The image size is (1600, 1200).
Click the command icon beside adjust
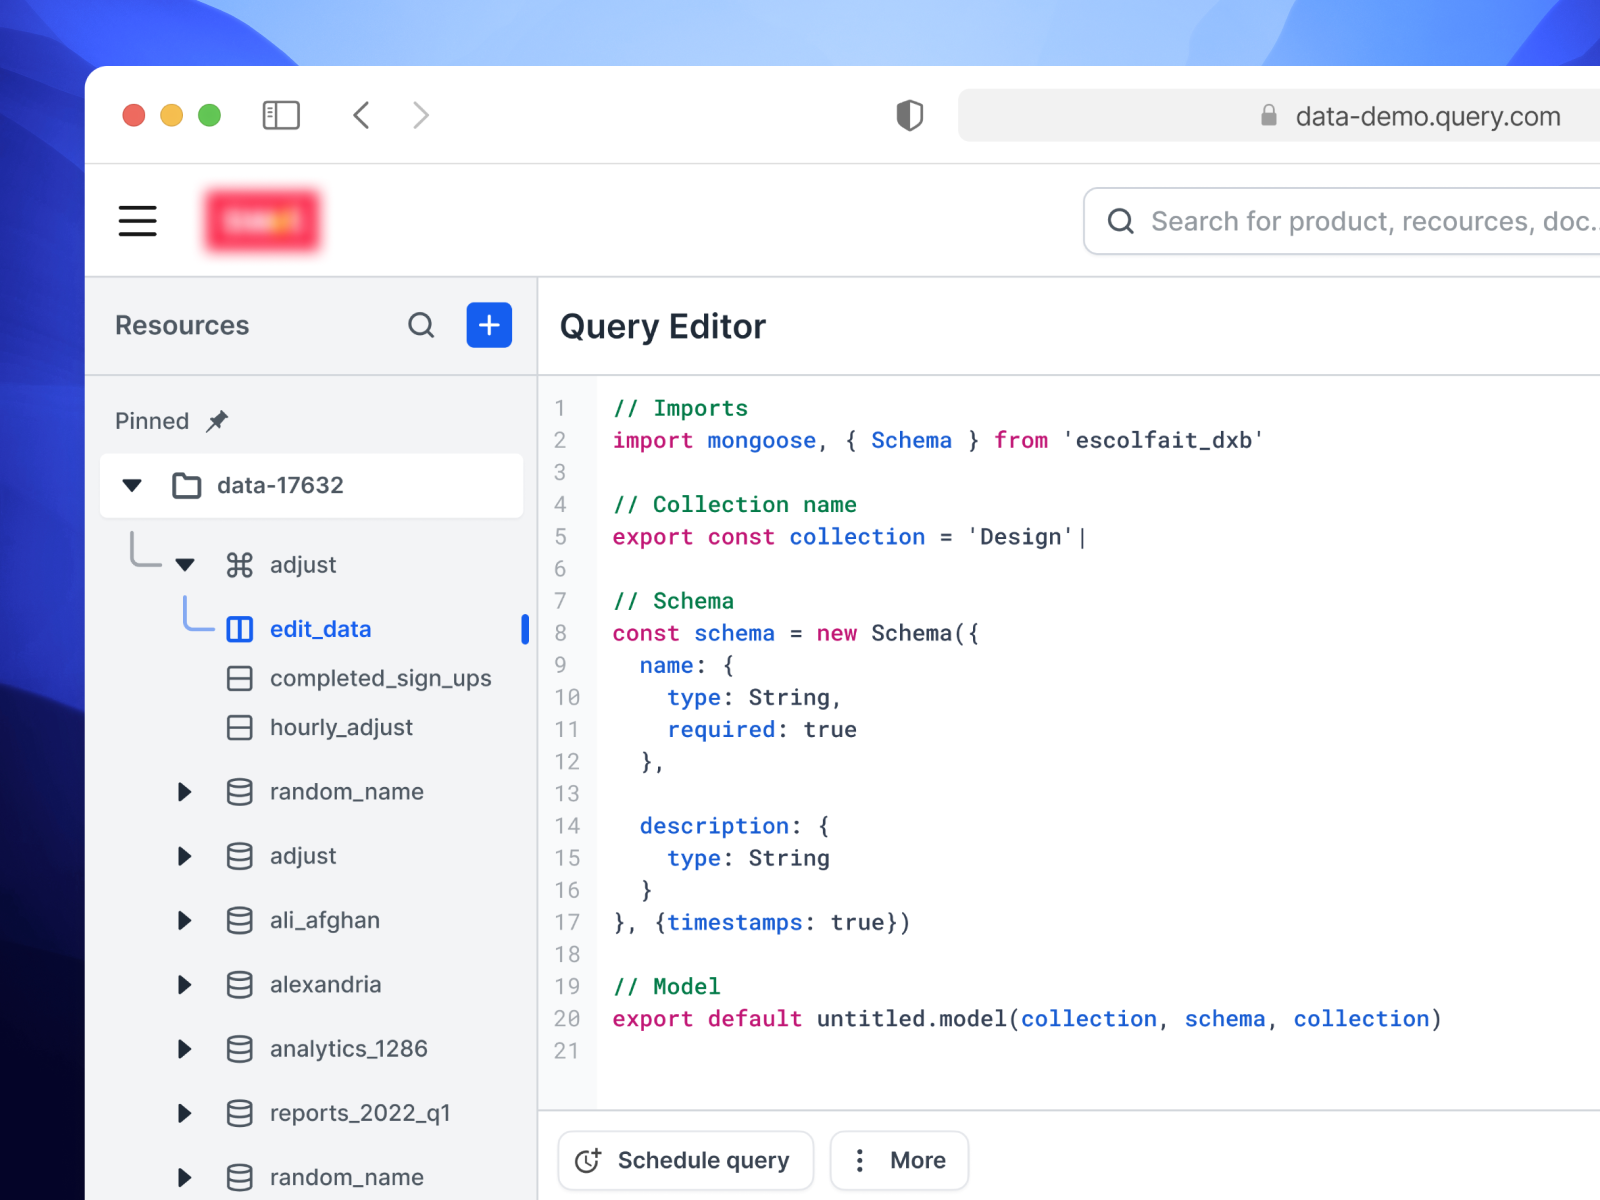coord(240,565)
